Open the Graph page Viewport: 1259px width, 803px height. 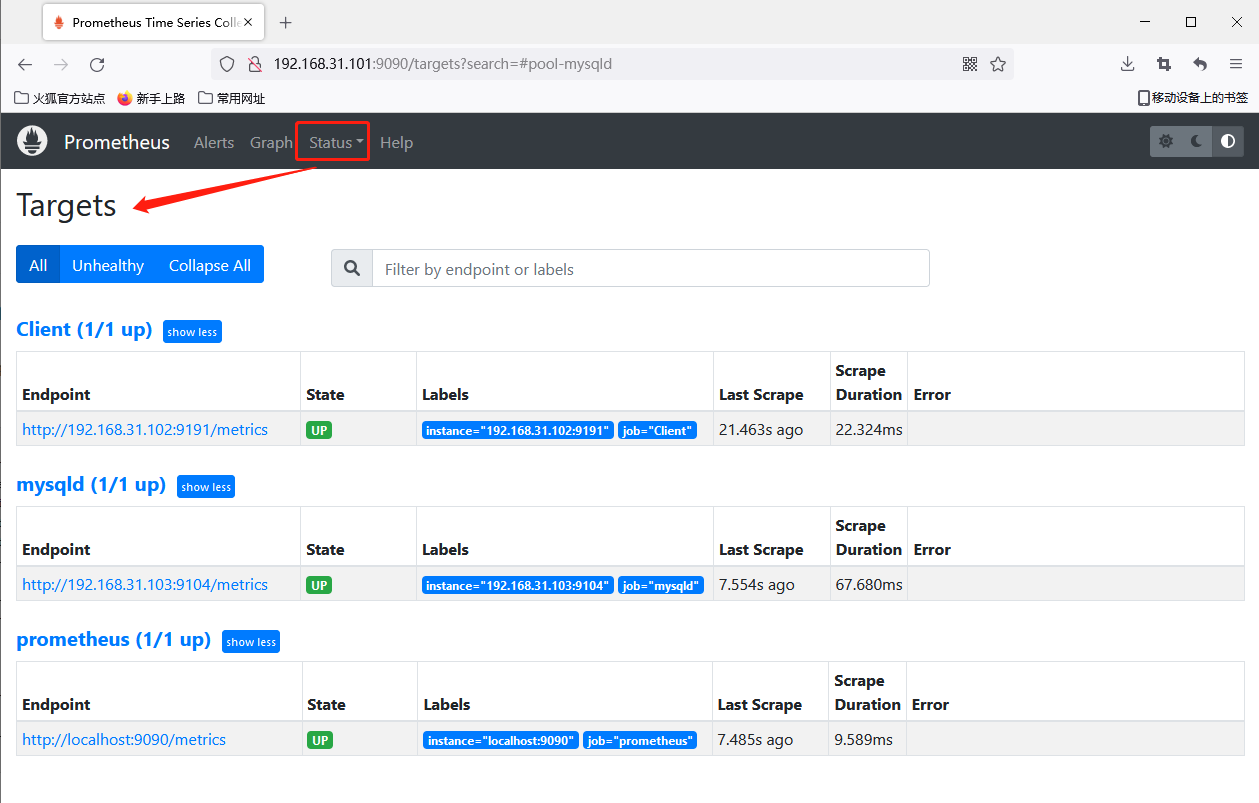point(271,142)
